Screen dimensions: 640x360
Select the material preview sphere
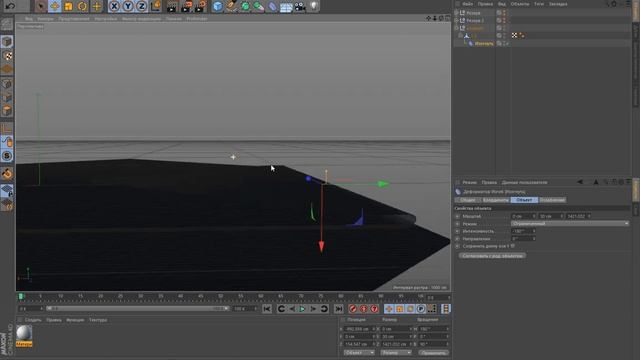(24, 333)
